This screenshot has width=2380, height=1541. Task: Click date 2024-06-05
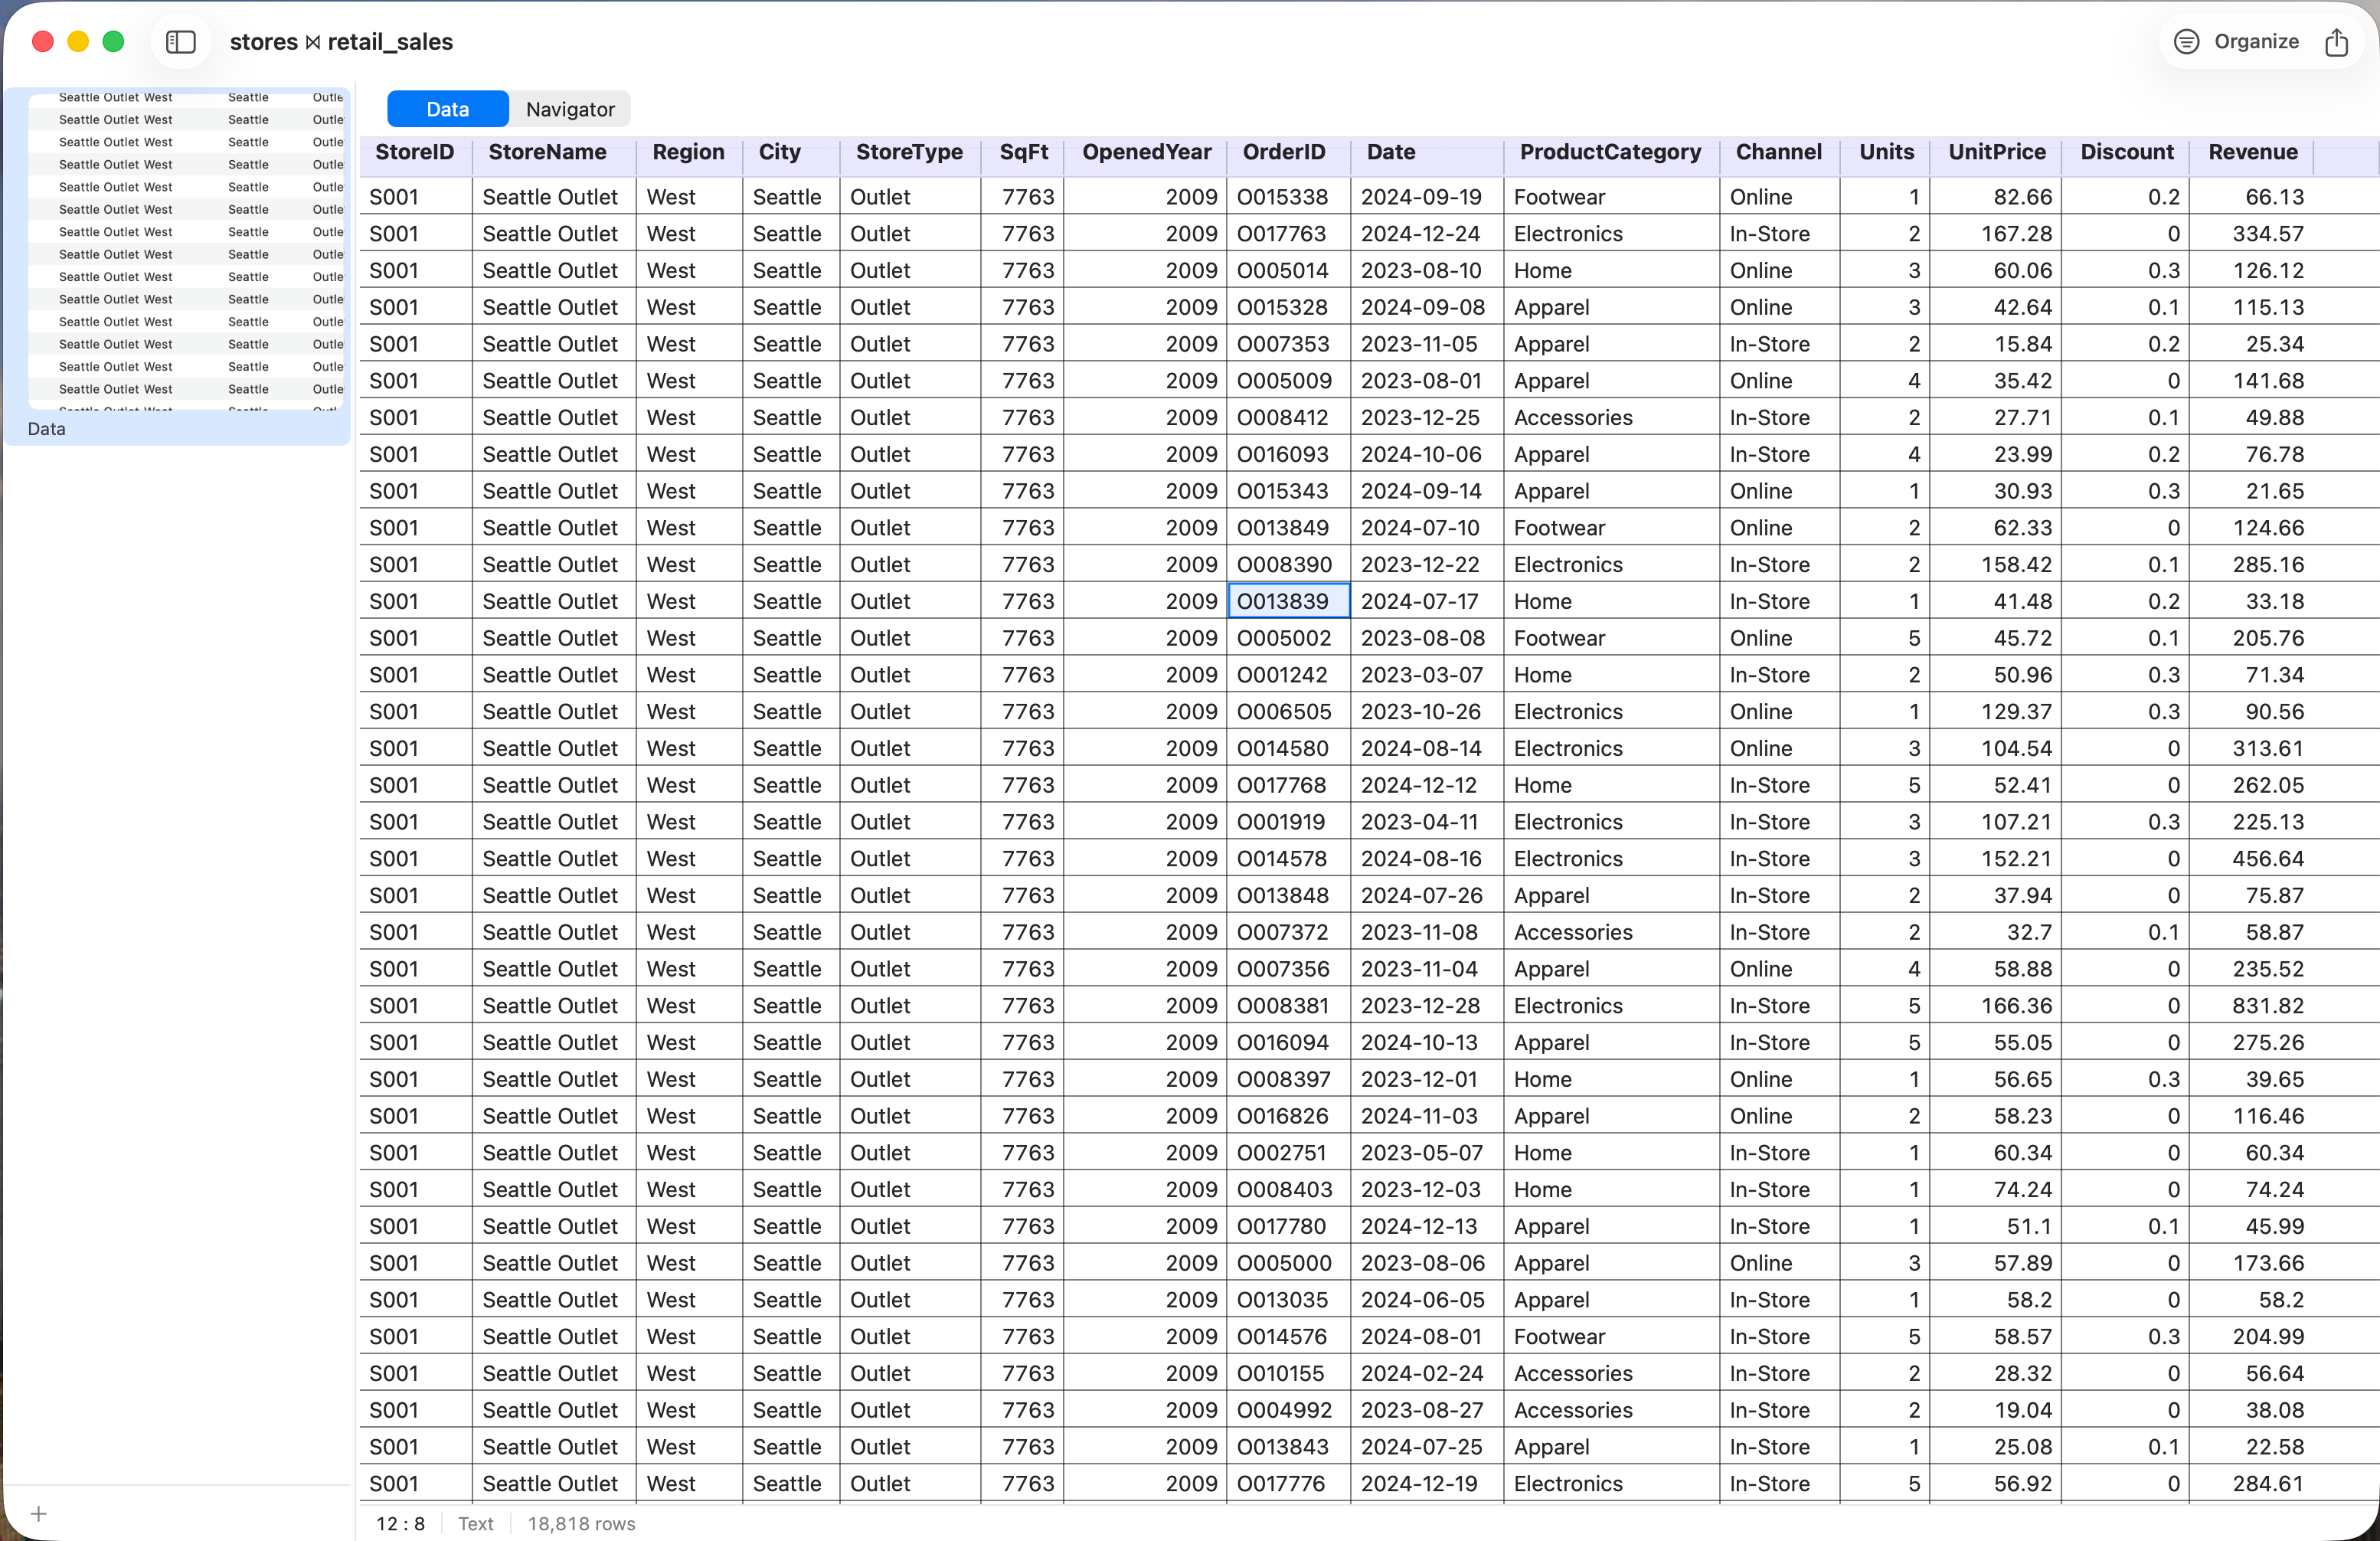[1427, 1300]
